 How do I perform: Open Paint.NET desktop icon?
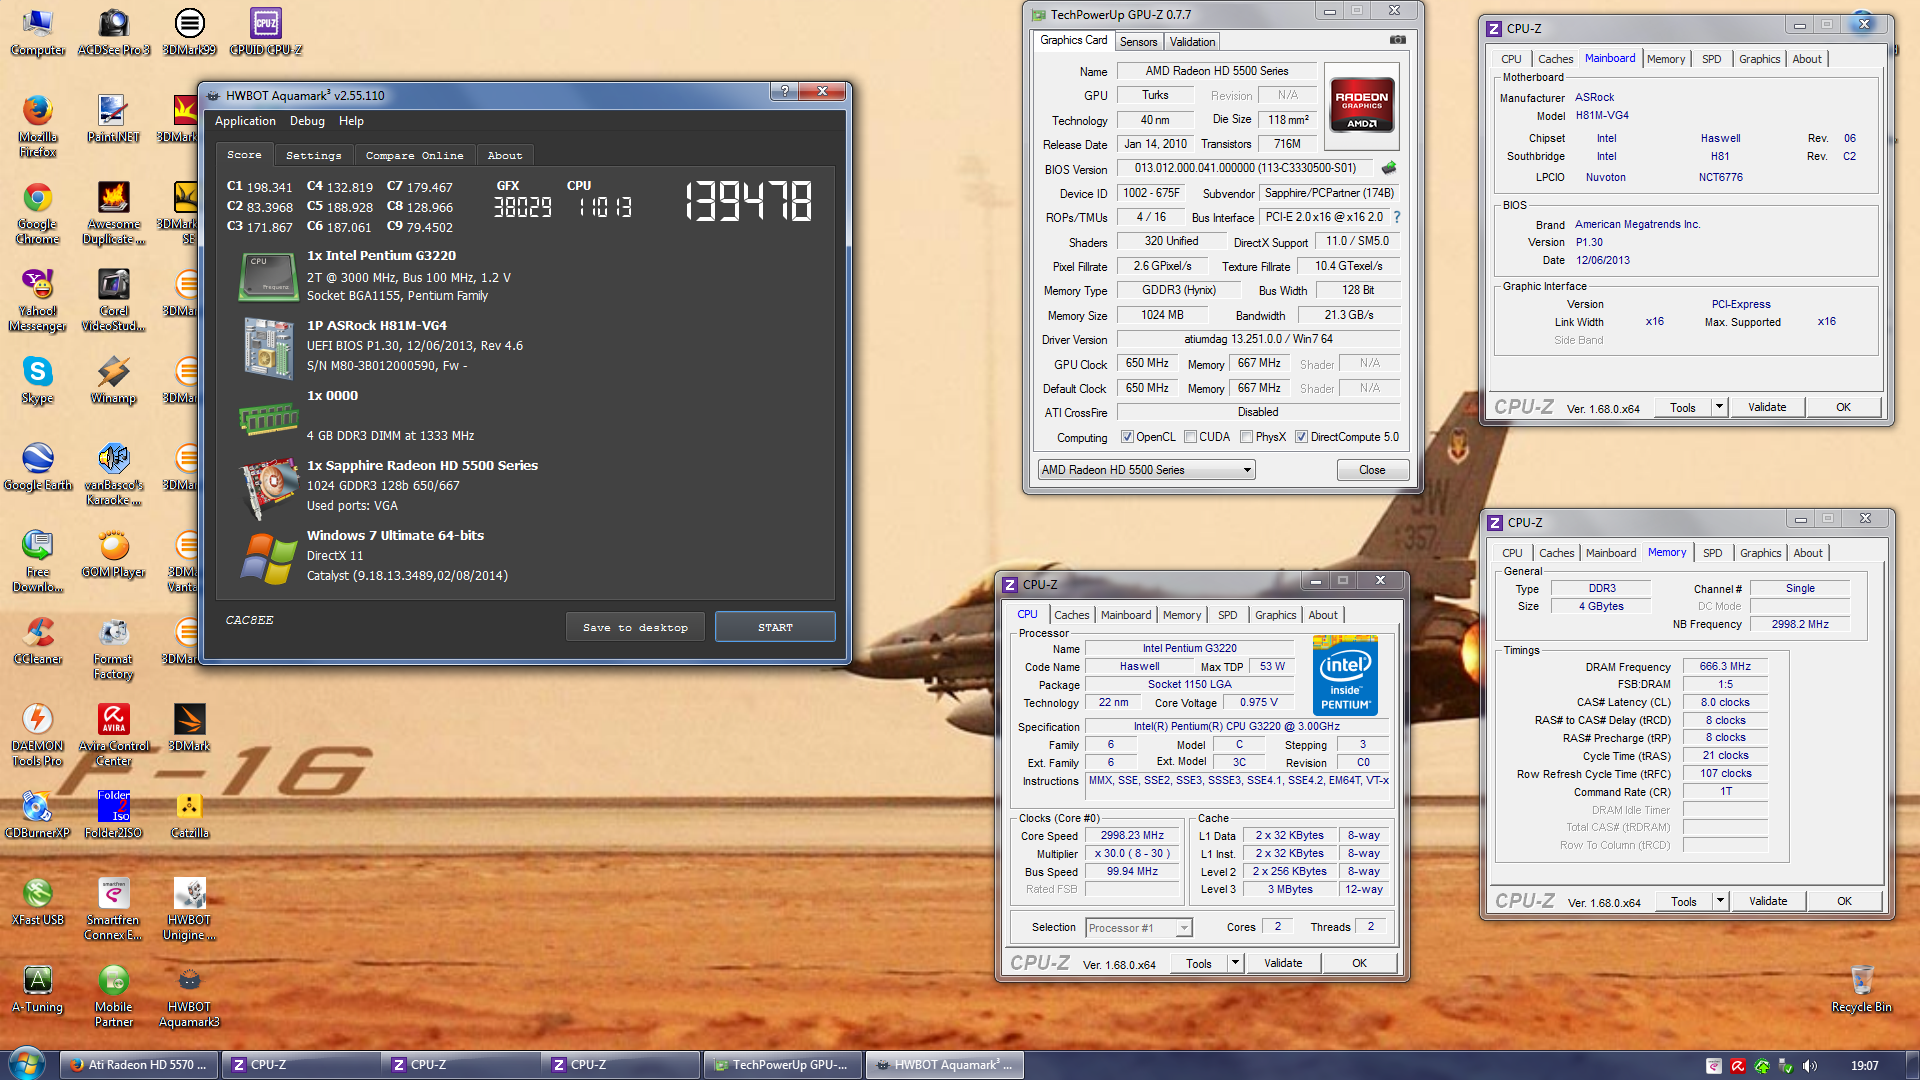point(113,118)
